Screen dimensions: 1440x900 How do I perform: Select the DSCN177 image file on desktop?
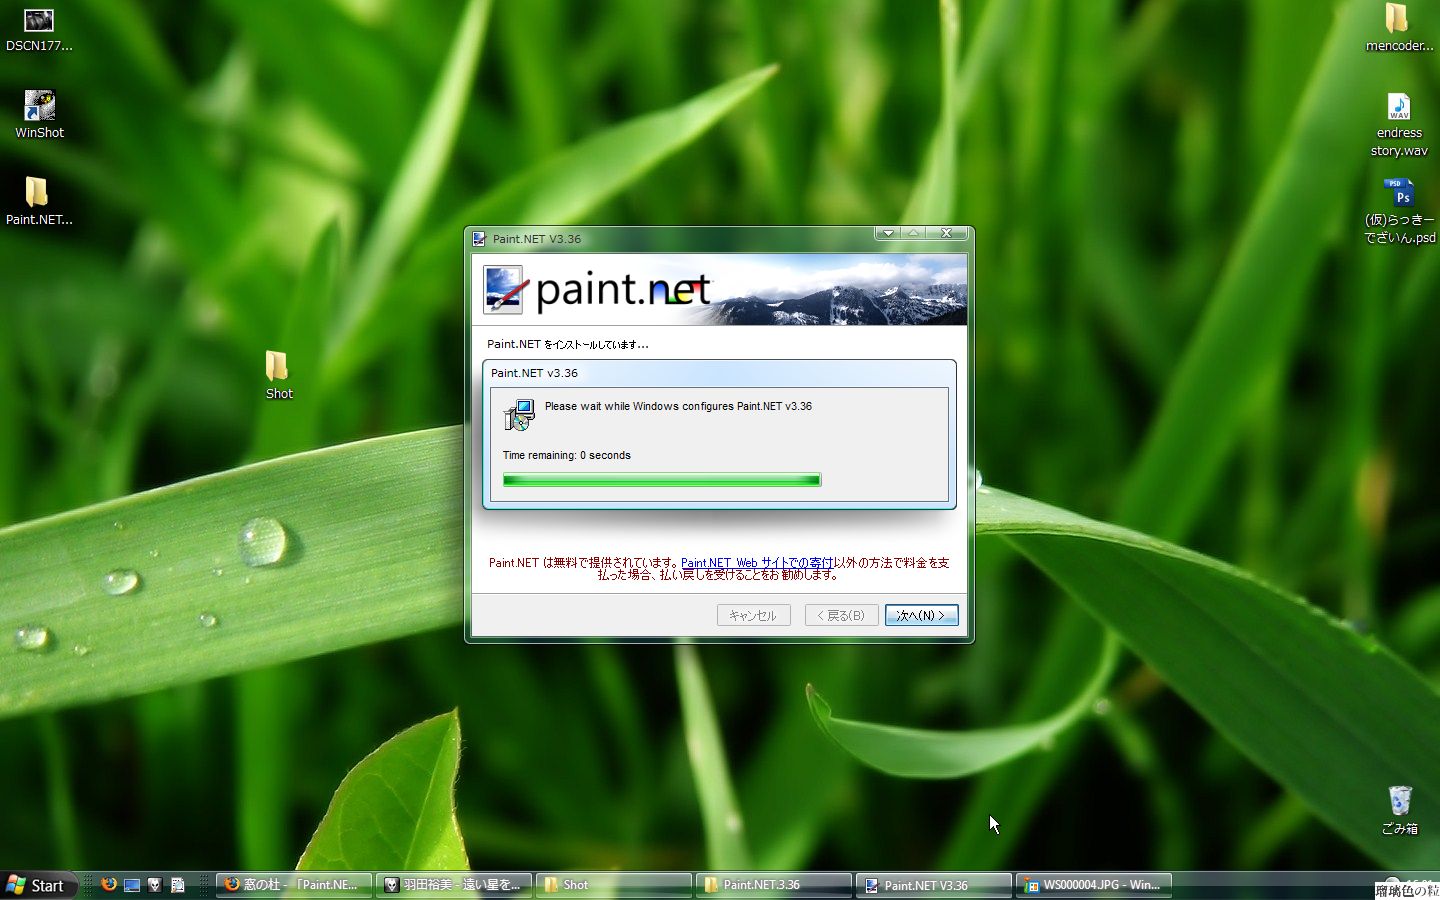click(38, 28)
